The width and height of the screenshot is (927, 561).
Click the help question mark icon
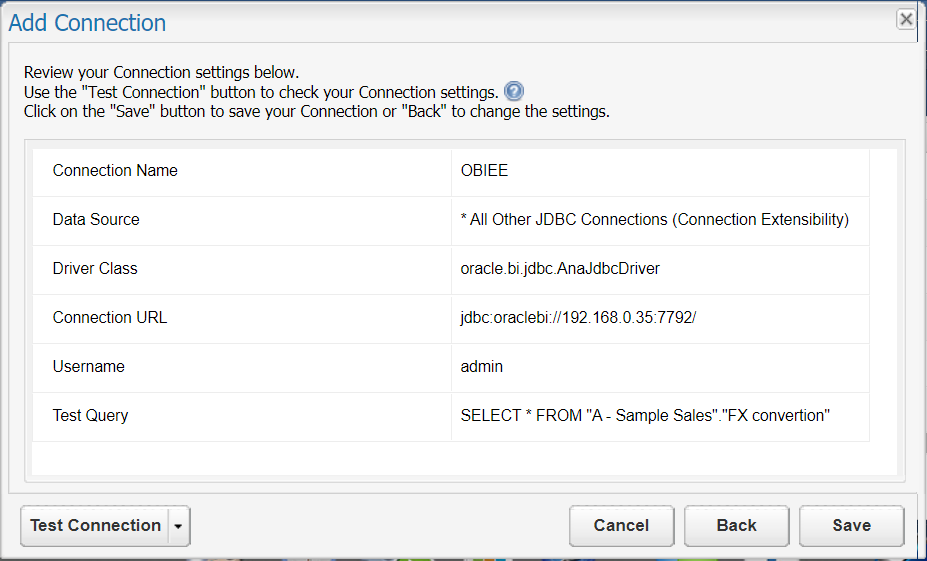514,91
